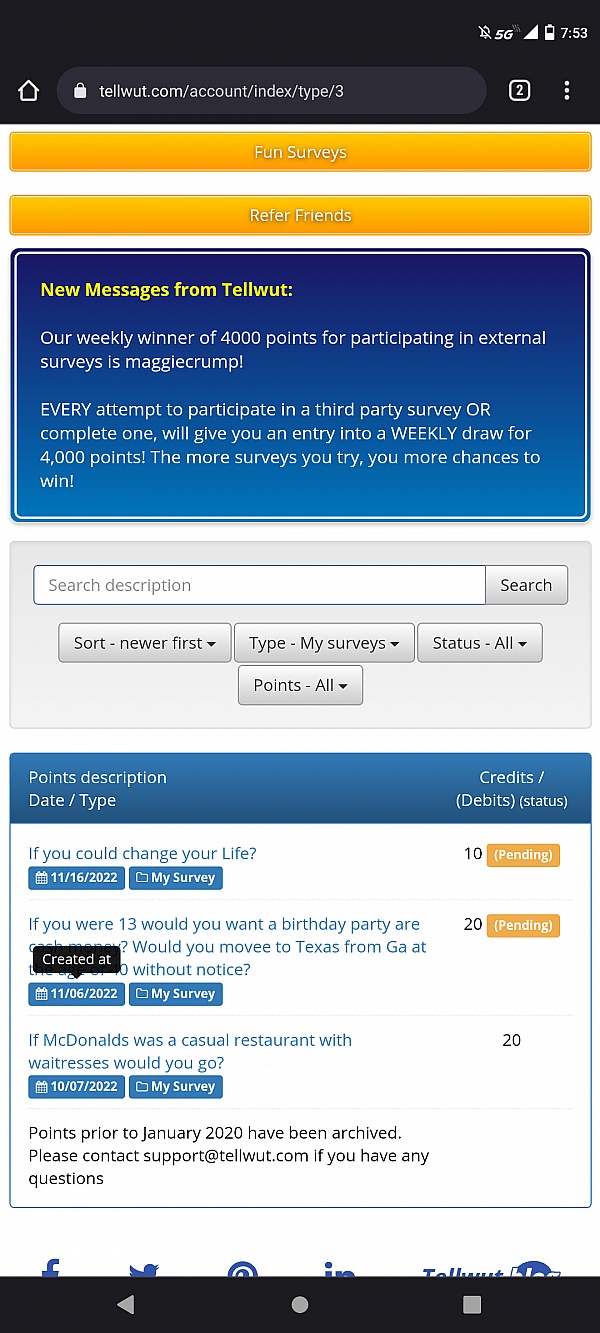This screenshot has height=1333, width=600.
Task: Open the 'If you could change your Life?' link
Action: [x=142, y=853]
